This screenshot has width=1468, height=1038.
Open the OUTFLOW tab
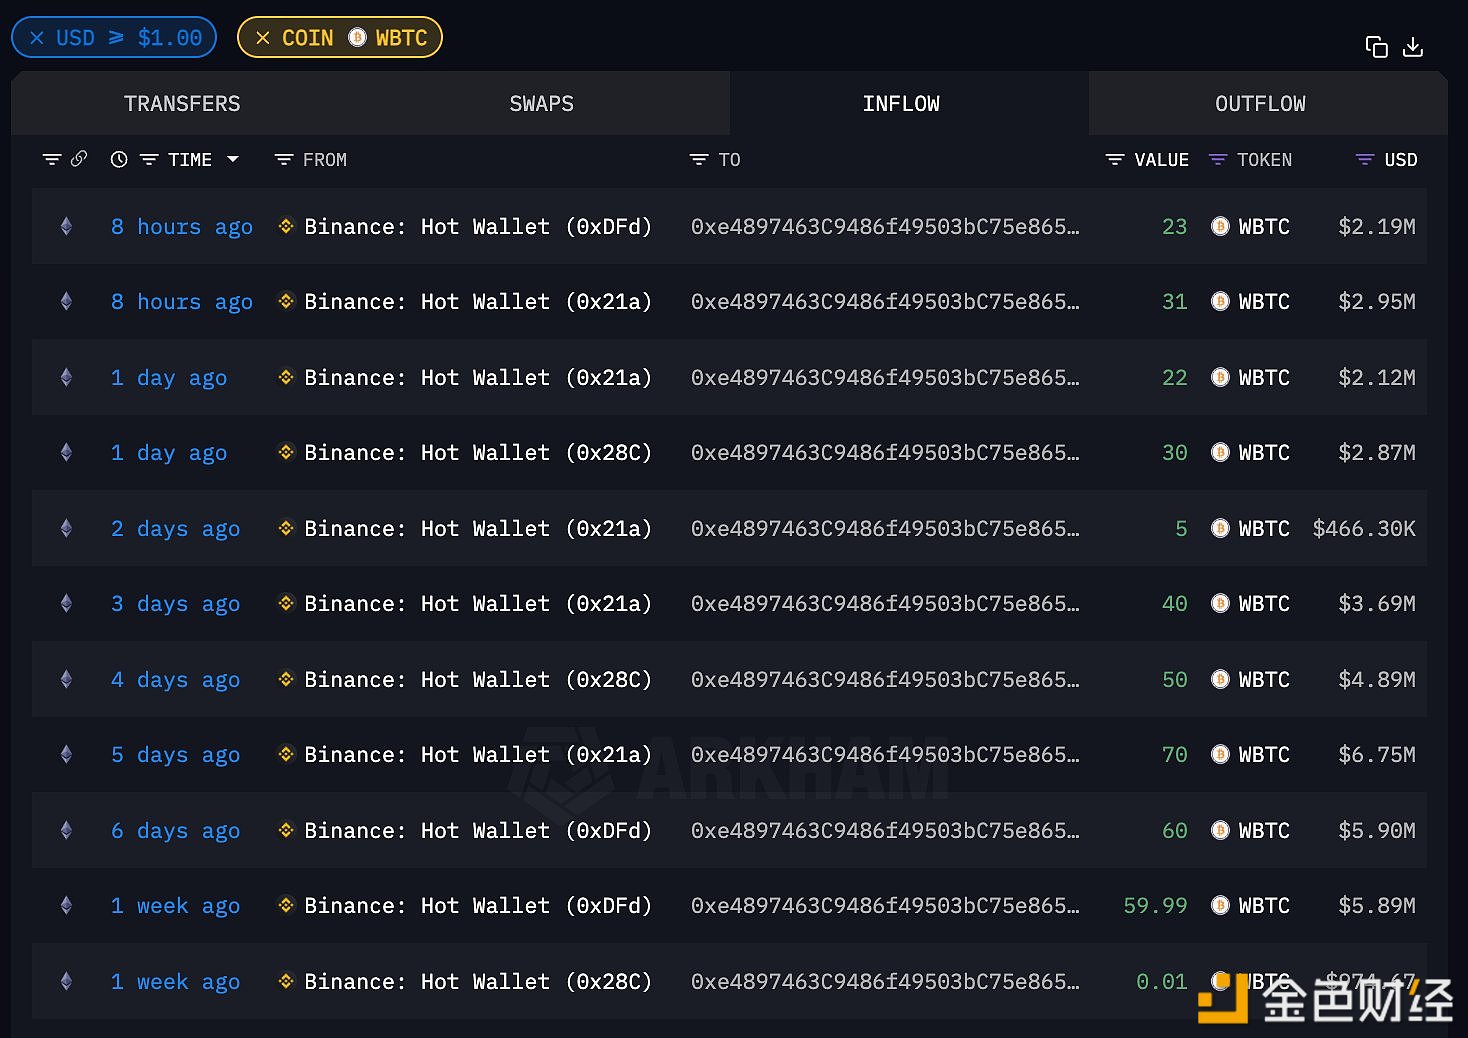pos(1260,104)
